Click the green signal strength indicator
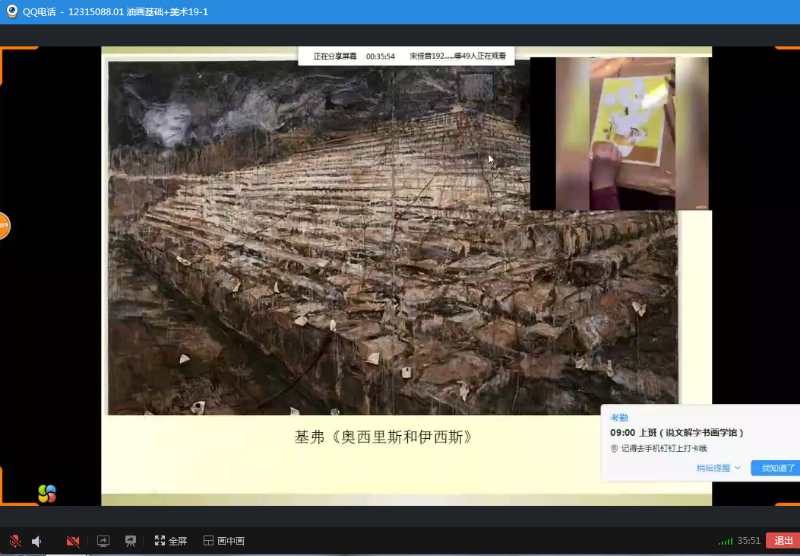The image size is (800, 556). [725, 541]
